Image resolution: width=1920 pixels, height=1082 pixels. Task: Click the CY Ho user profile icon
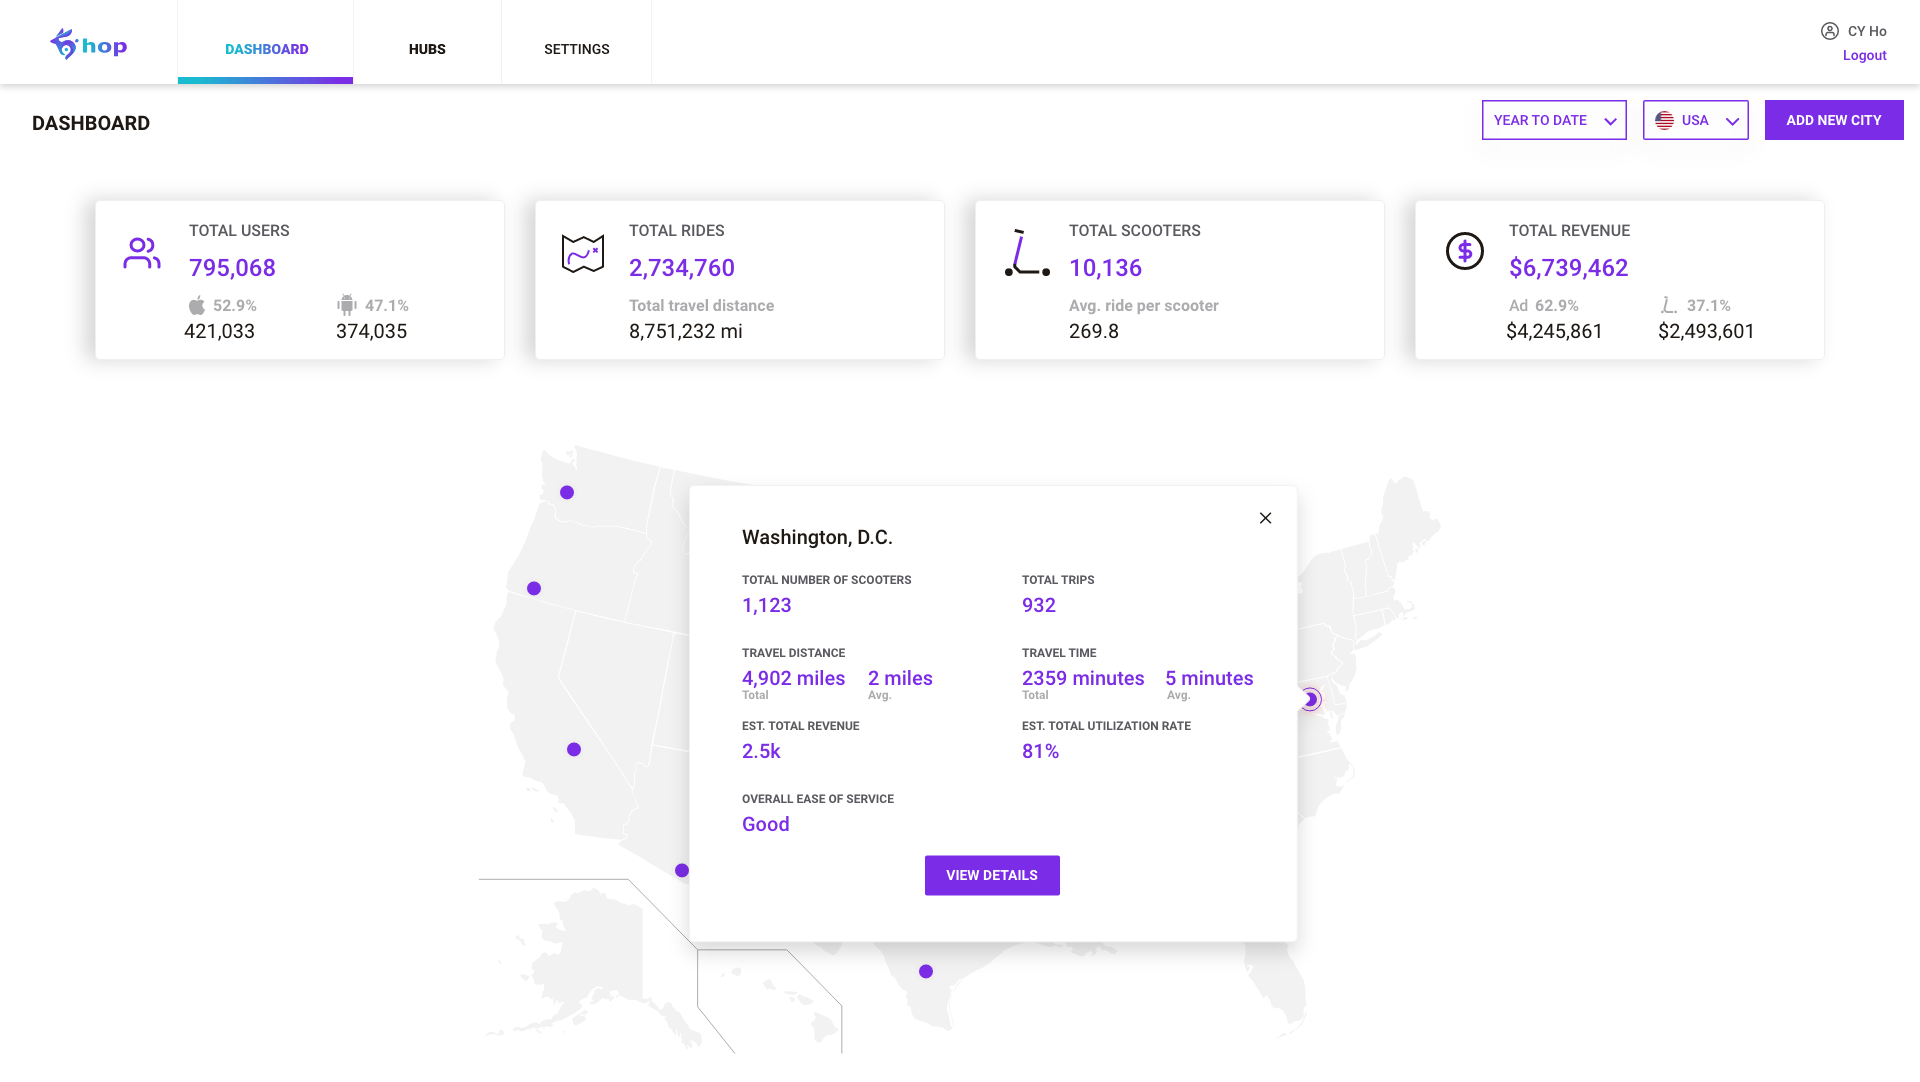coord(1830,31)
